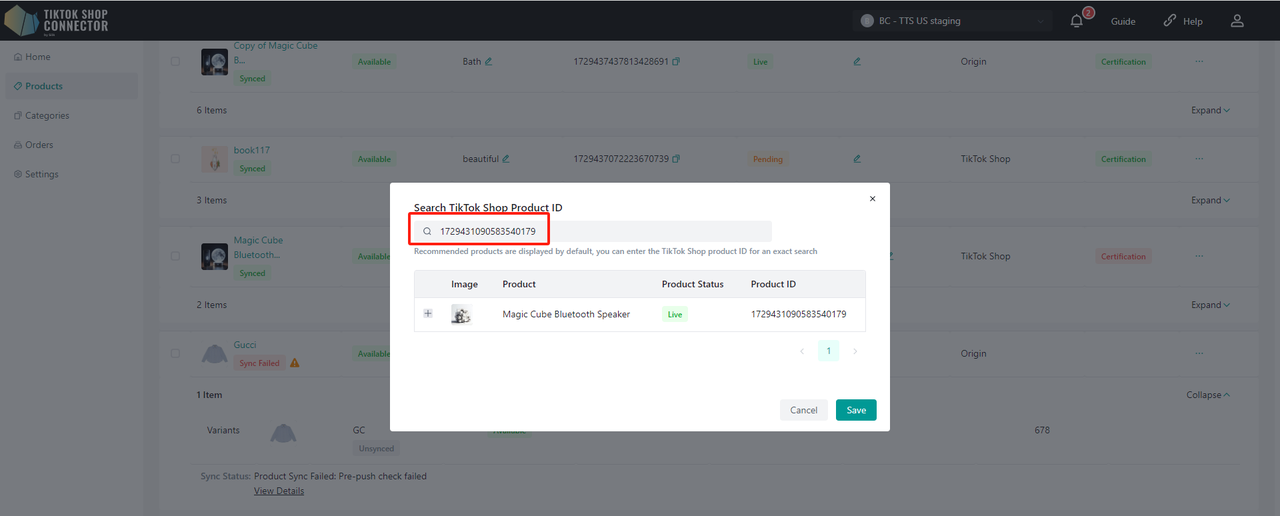Click the Copy of Magic Cube thumbnail
The height and width of the screenshot is (516, 1280).
point(214,62)
